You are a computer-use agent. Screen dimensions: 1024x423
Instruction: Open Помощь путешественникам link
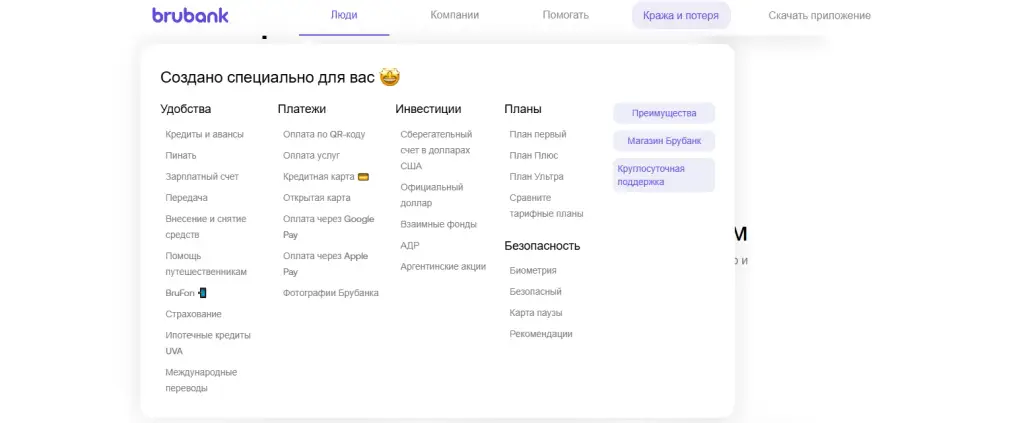(x=206, y=264)
